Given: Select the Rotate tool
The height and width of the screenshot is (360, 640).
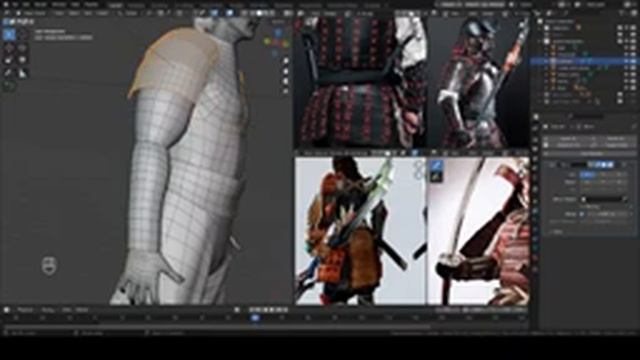Looking at the screenshot, I should tap(23, 47).
